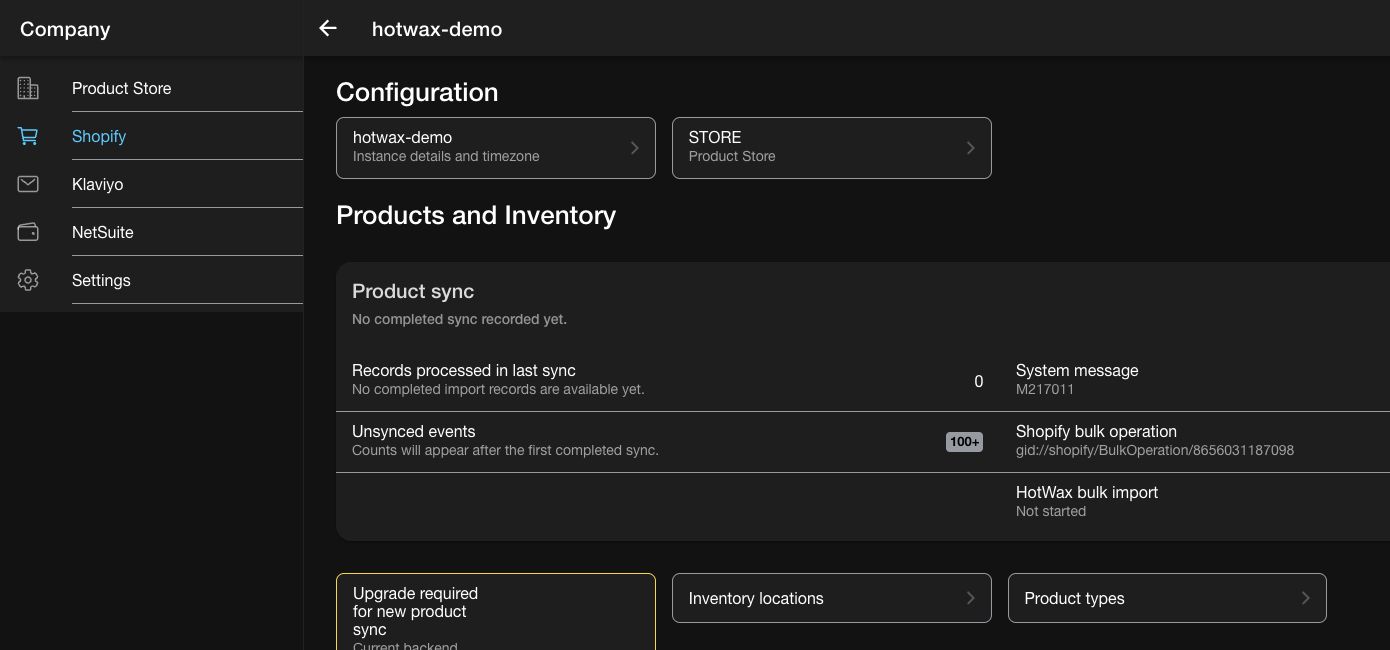1390x650 pixels.
Task: Click the Records processed in last sync row
Action: point(668,381)
